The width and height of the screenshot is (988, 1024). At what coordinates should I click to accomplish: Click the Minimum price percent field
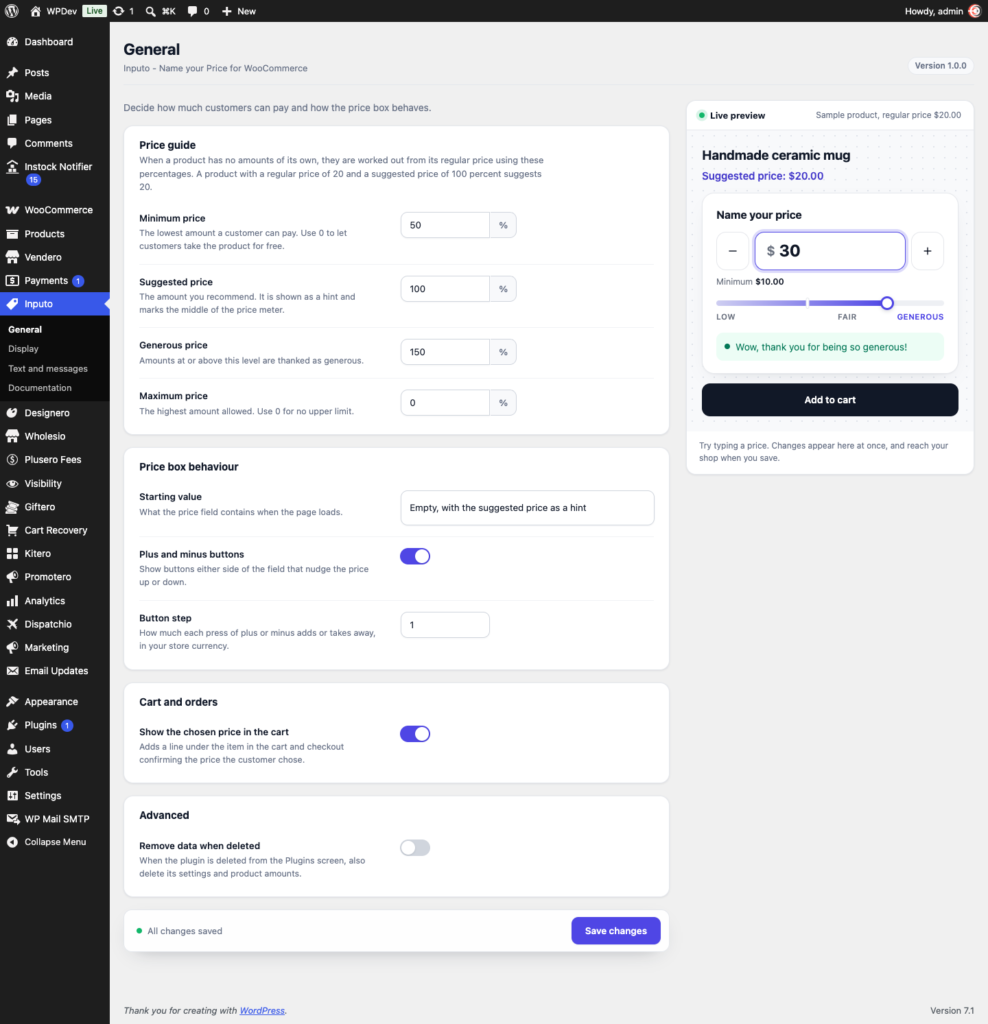click(x=445, y=225)
